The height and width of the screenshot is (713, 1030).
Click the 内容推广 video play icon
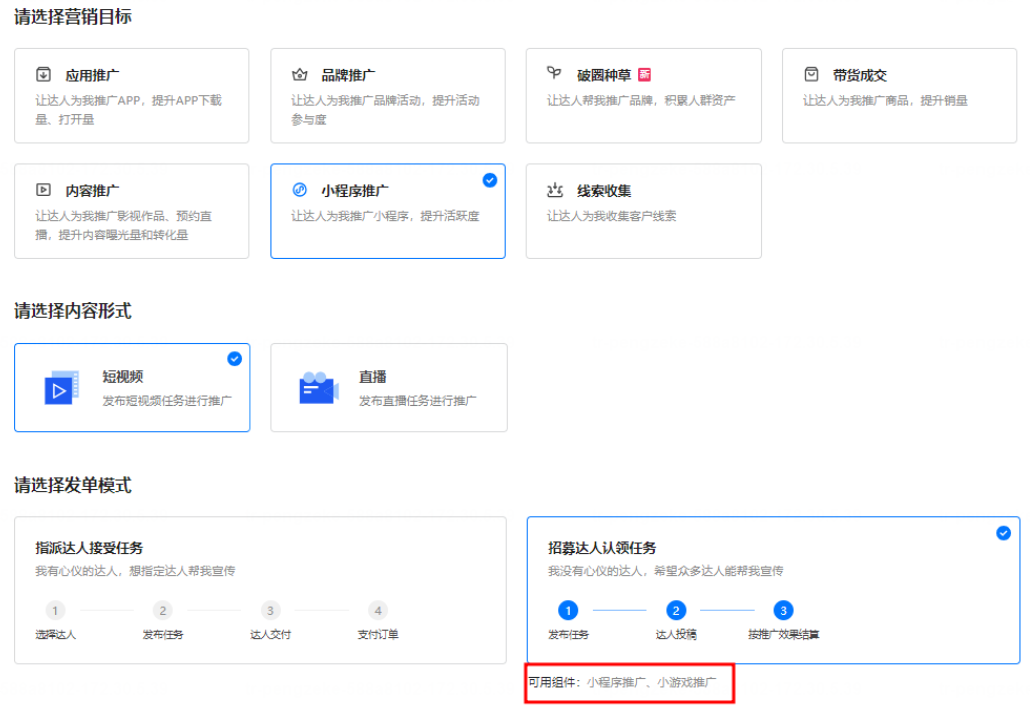tap(41, 189)
